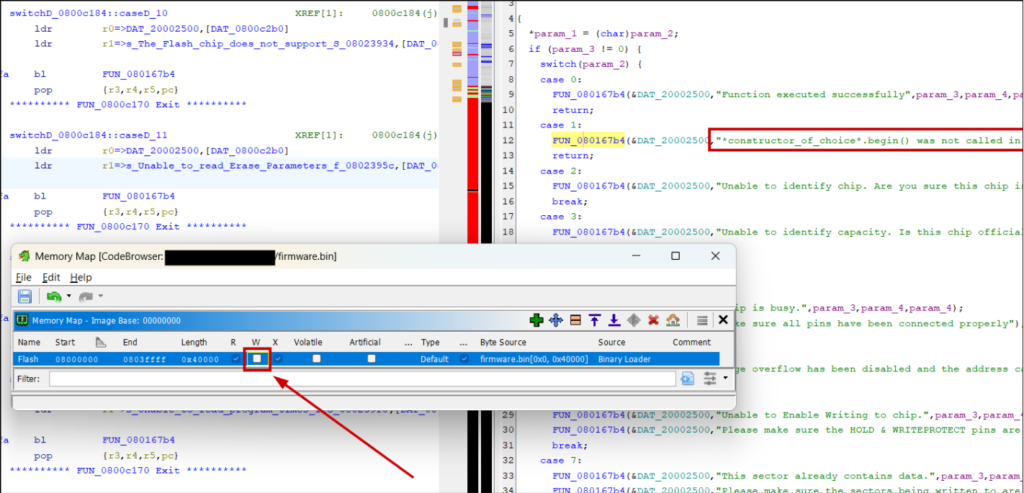Click the Split Memory Block icon
Viewport: 1024px width, 493px height.
pos(574,320)
